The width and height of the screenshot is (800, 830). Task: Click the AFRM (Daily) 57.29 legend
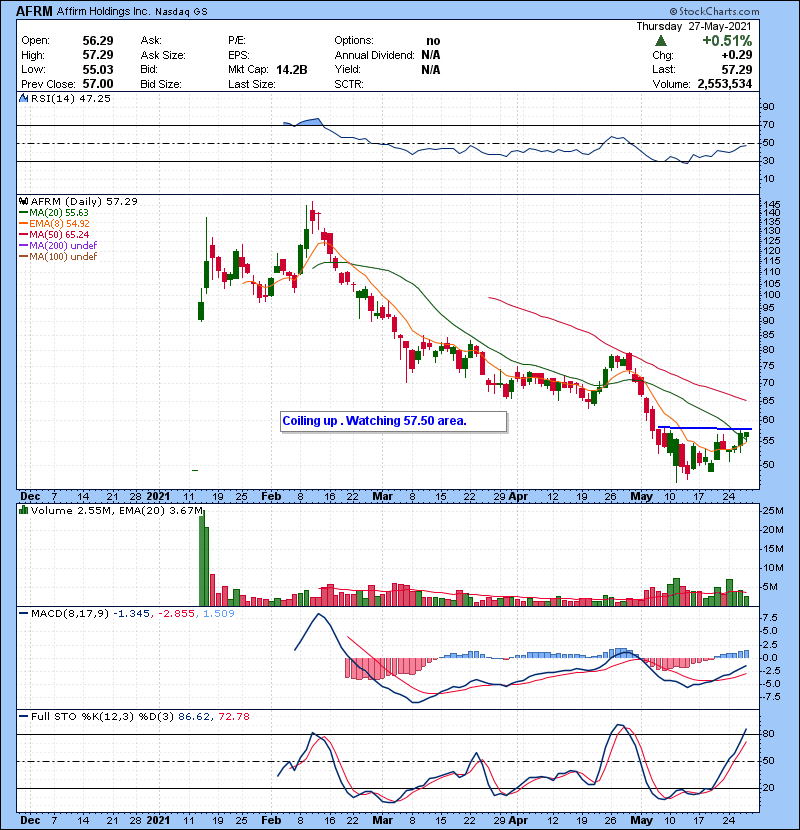84,202
